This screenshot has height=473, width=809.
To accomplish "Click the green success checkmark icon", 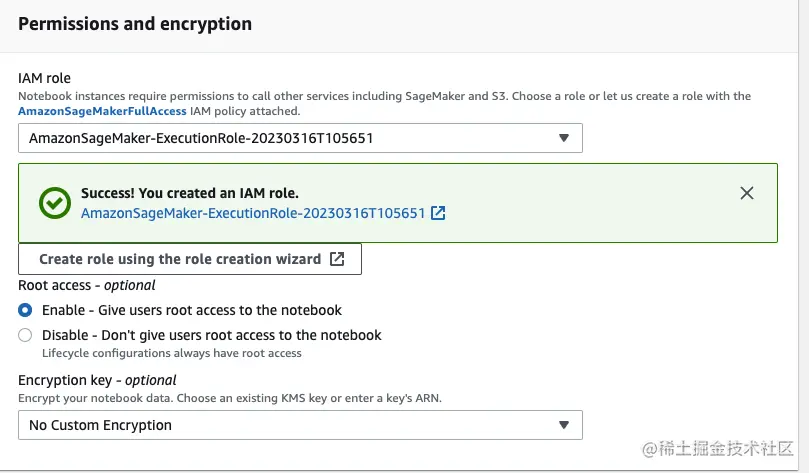I will (x=54, y=203).
